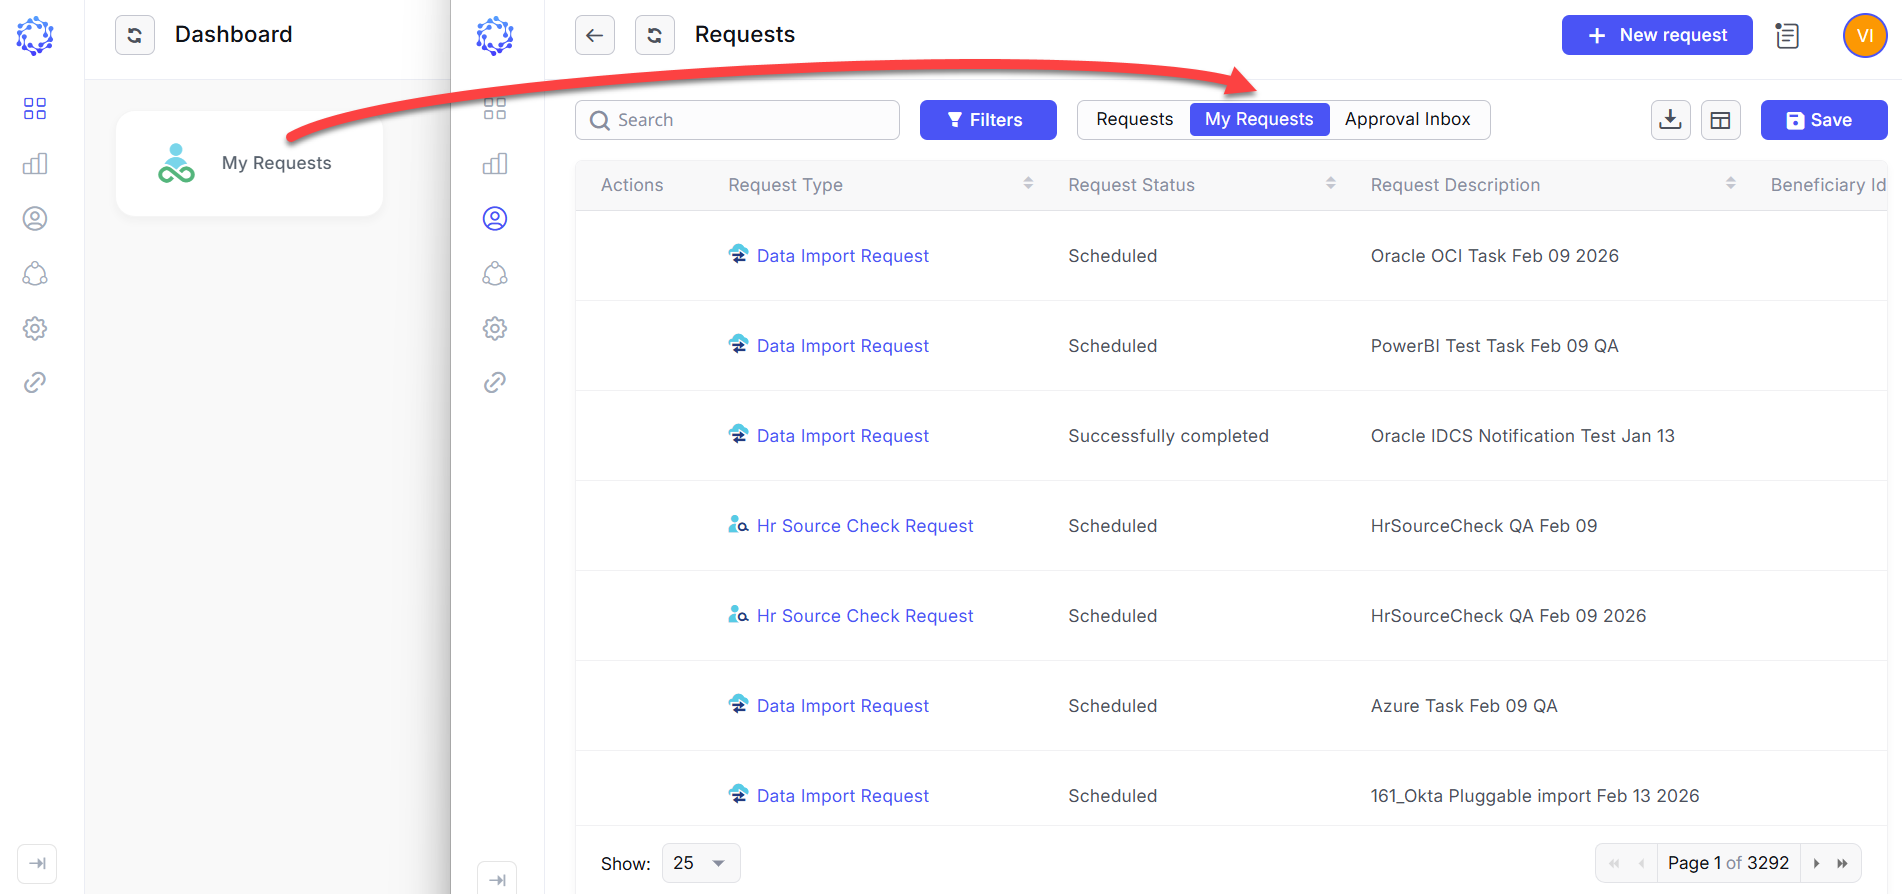Open the chart icon in left sidebar
The width and height of the screenshot is (1902, 894).
(35, 164)
